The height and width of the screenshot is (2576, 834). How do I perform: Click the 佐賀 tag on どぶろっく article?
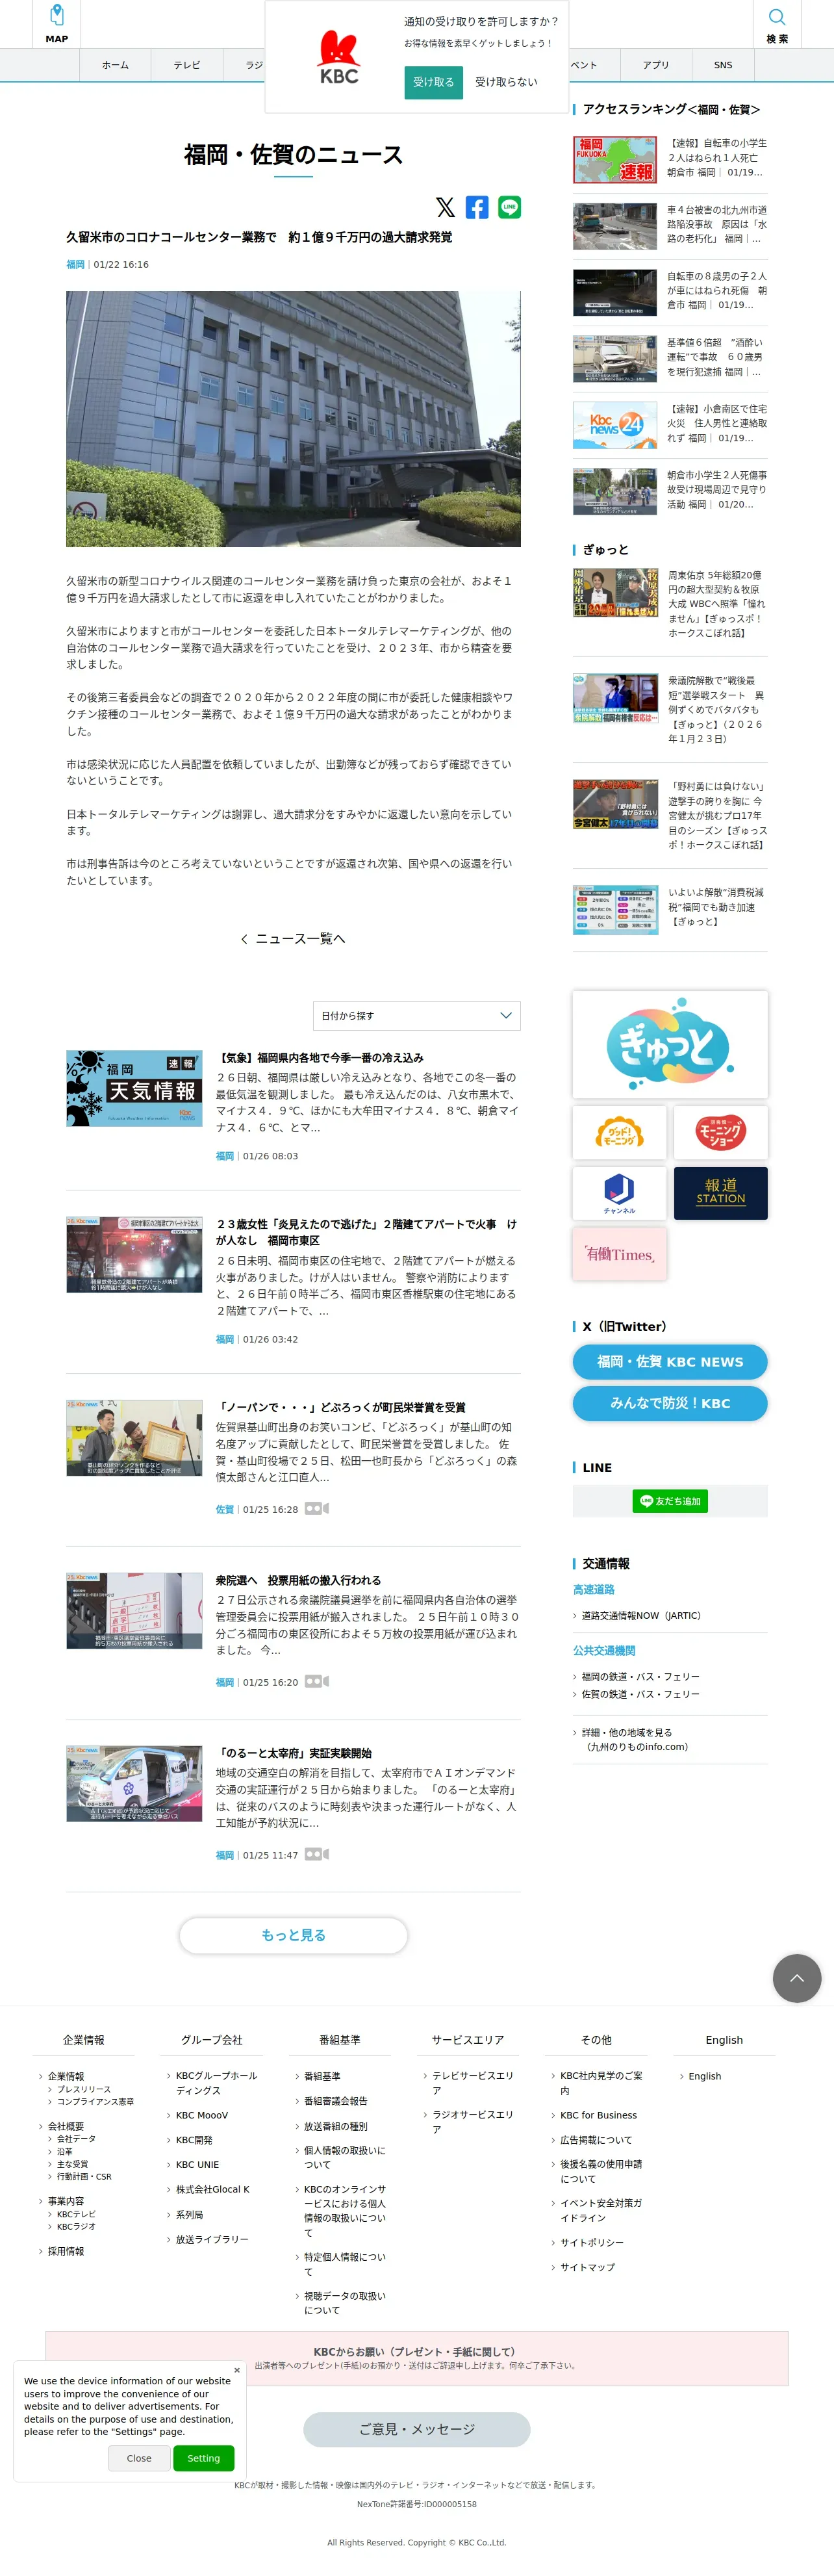pos(225,1509)
